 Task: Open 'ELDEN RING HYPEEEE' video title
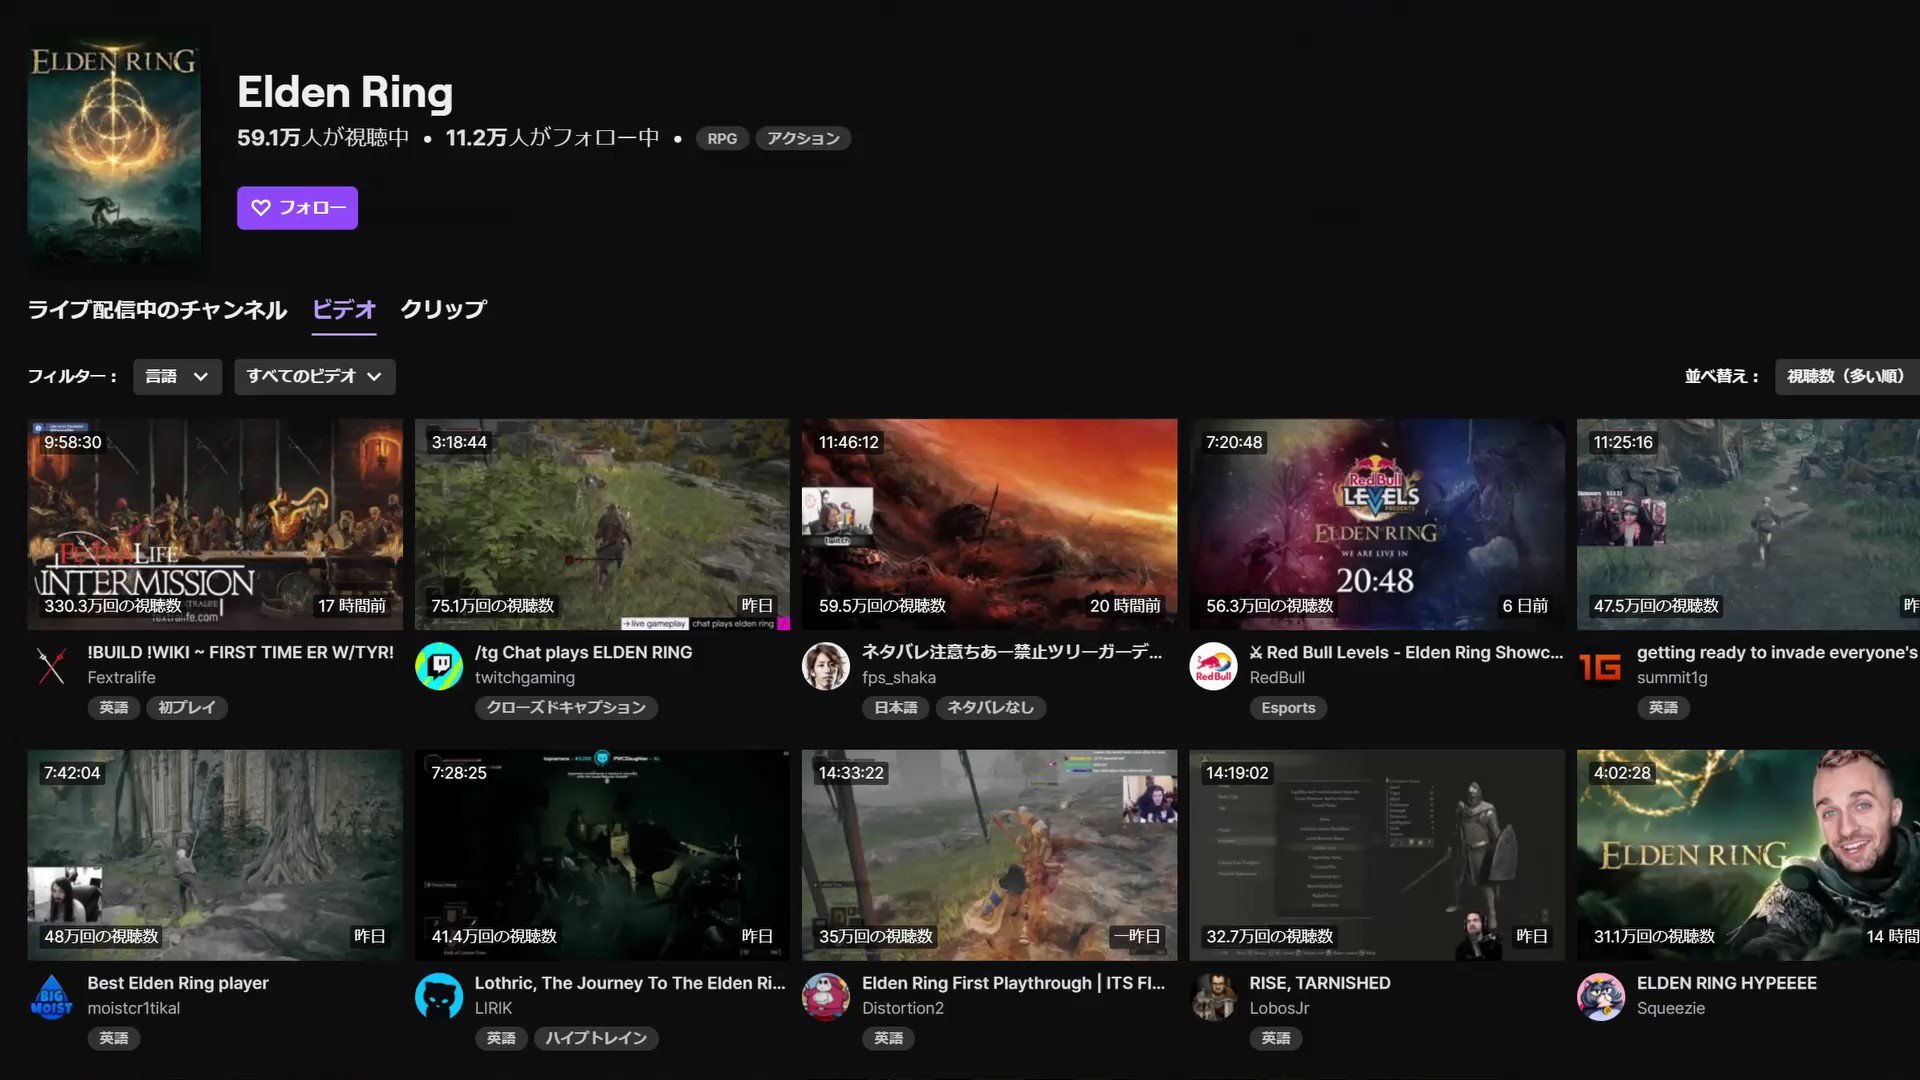1727,983
